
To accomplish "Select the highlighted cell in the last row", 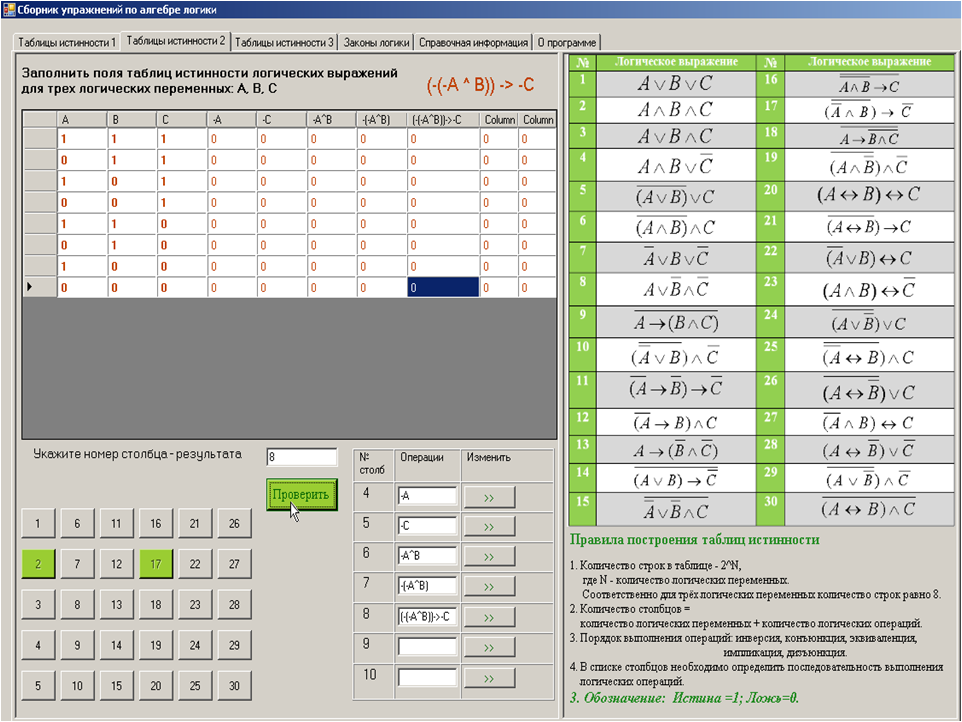I will click(442, 288).
